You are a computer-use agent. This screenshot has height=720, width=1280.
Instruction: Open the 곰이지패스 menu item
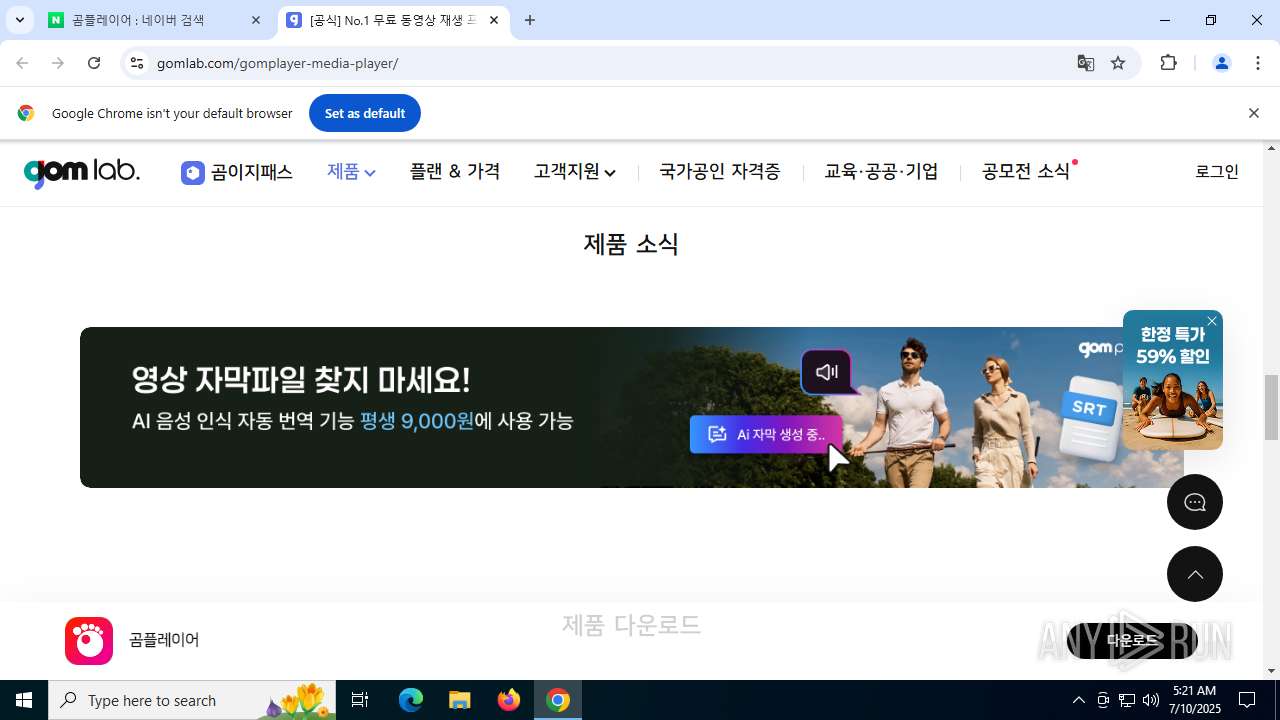[x=237, y=172]
